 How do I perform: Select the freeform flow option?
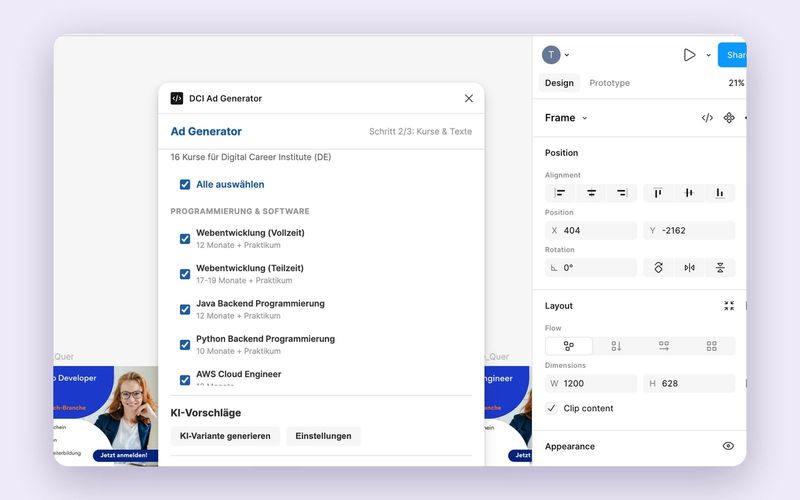[x=569, y=346]
